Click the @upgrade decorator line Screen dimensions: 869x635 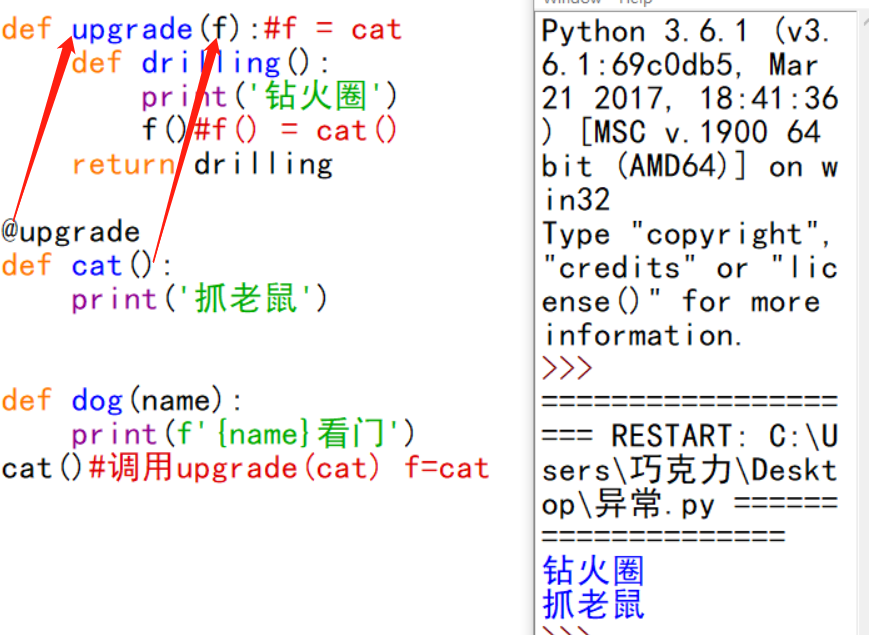[x=70, y=231]
